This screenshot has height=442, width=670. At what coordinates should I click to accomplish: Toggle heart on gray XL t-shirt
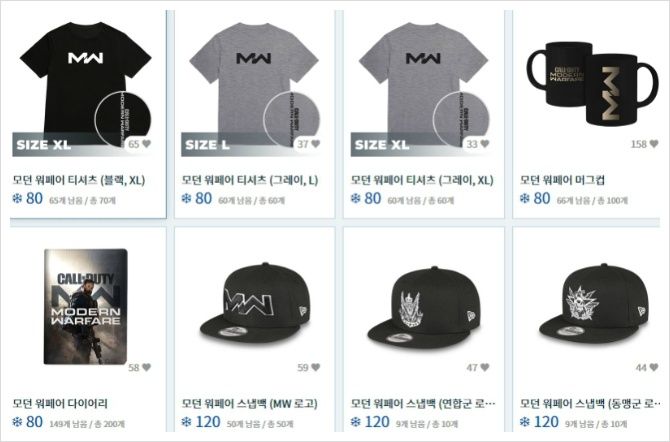[x=485, y=144]
